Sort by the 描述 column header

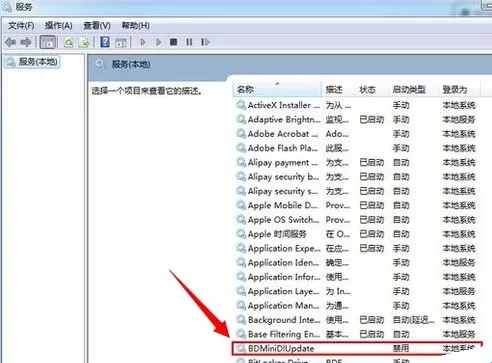[x=339, y=89]
